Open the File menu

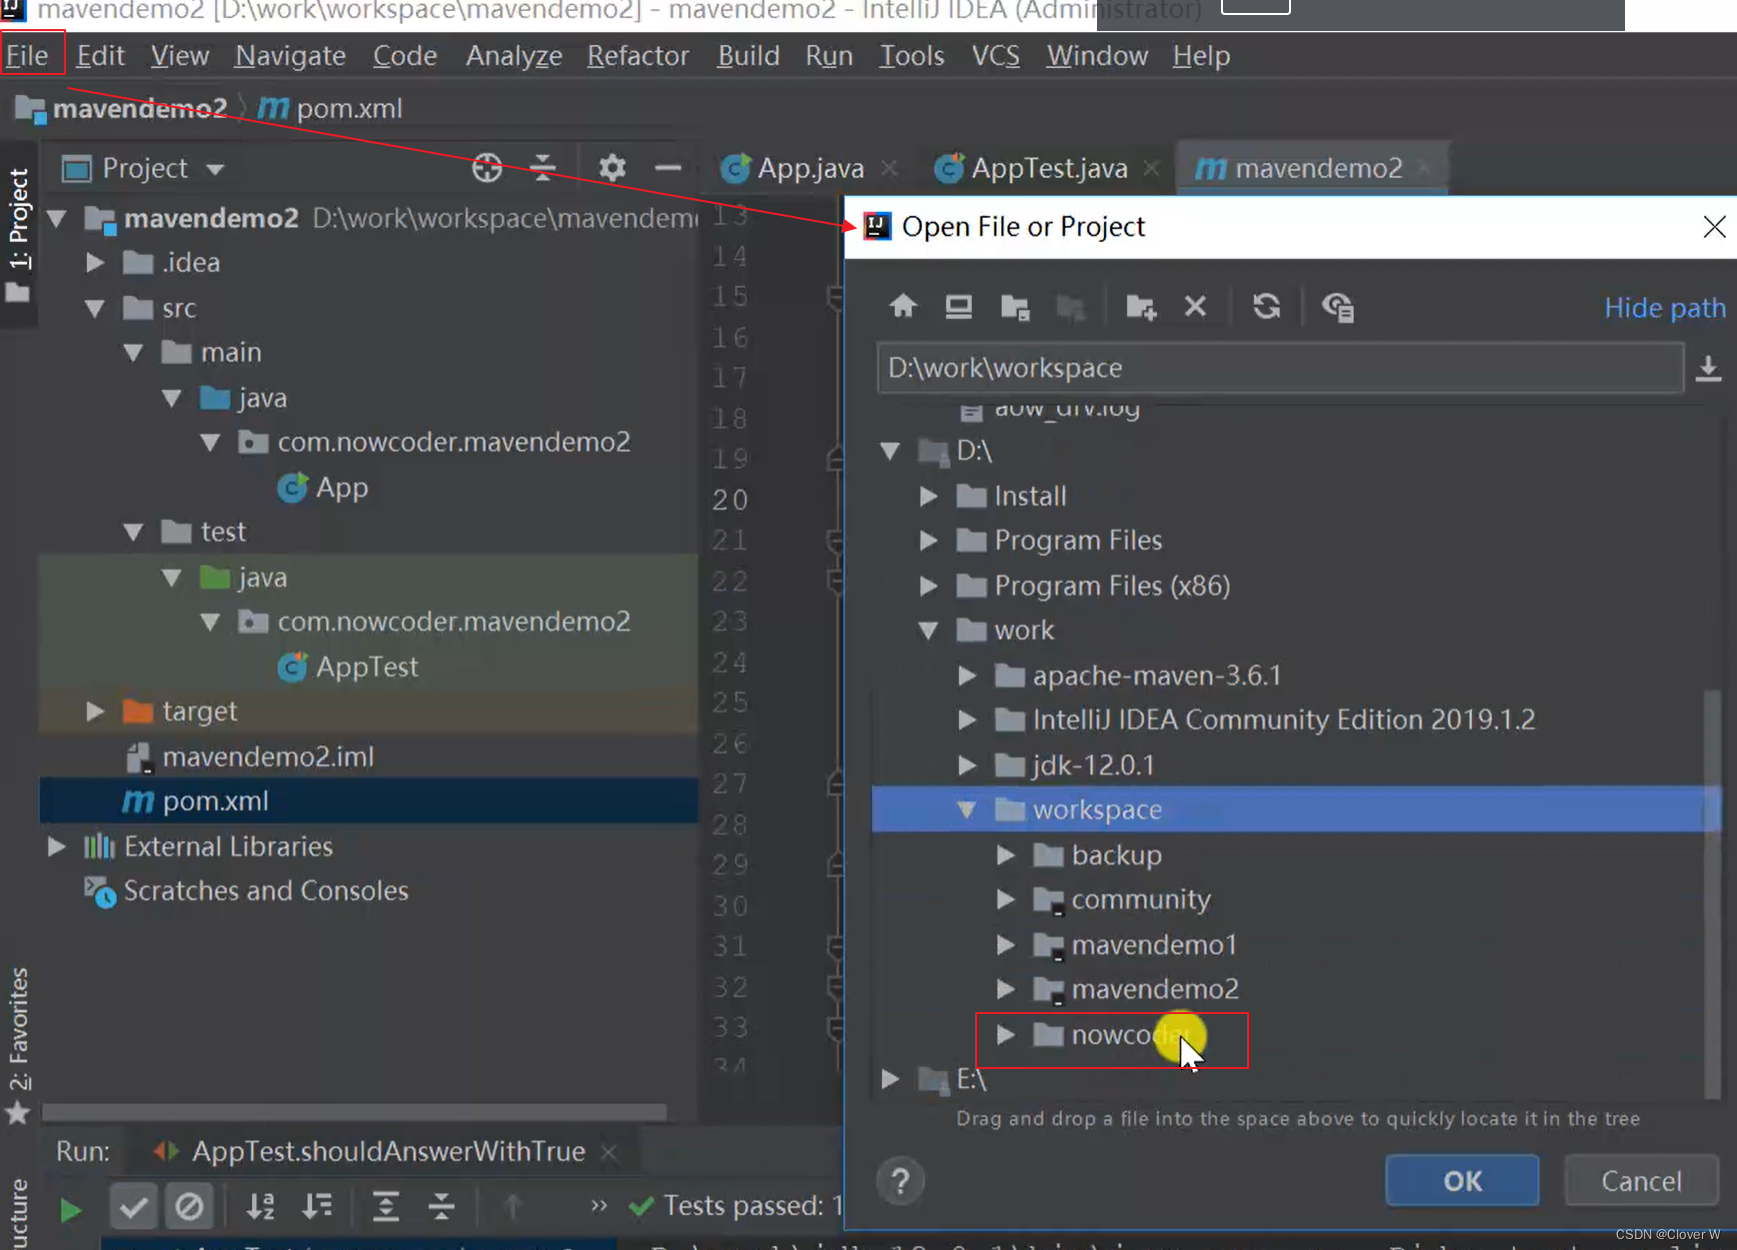click(x=27, y=56)
